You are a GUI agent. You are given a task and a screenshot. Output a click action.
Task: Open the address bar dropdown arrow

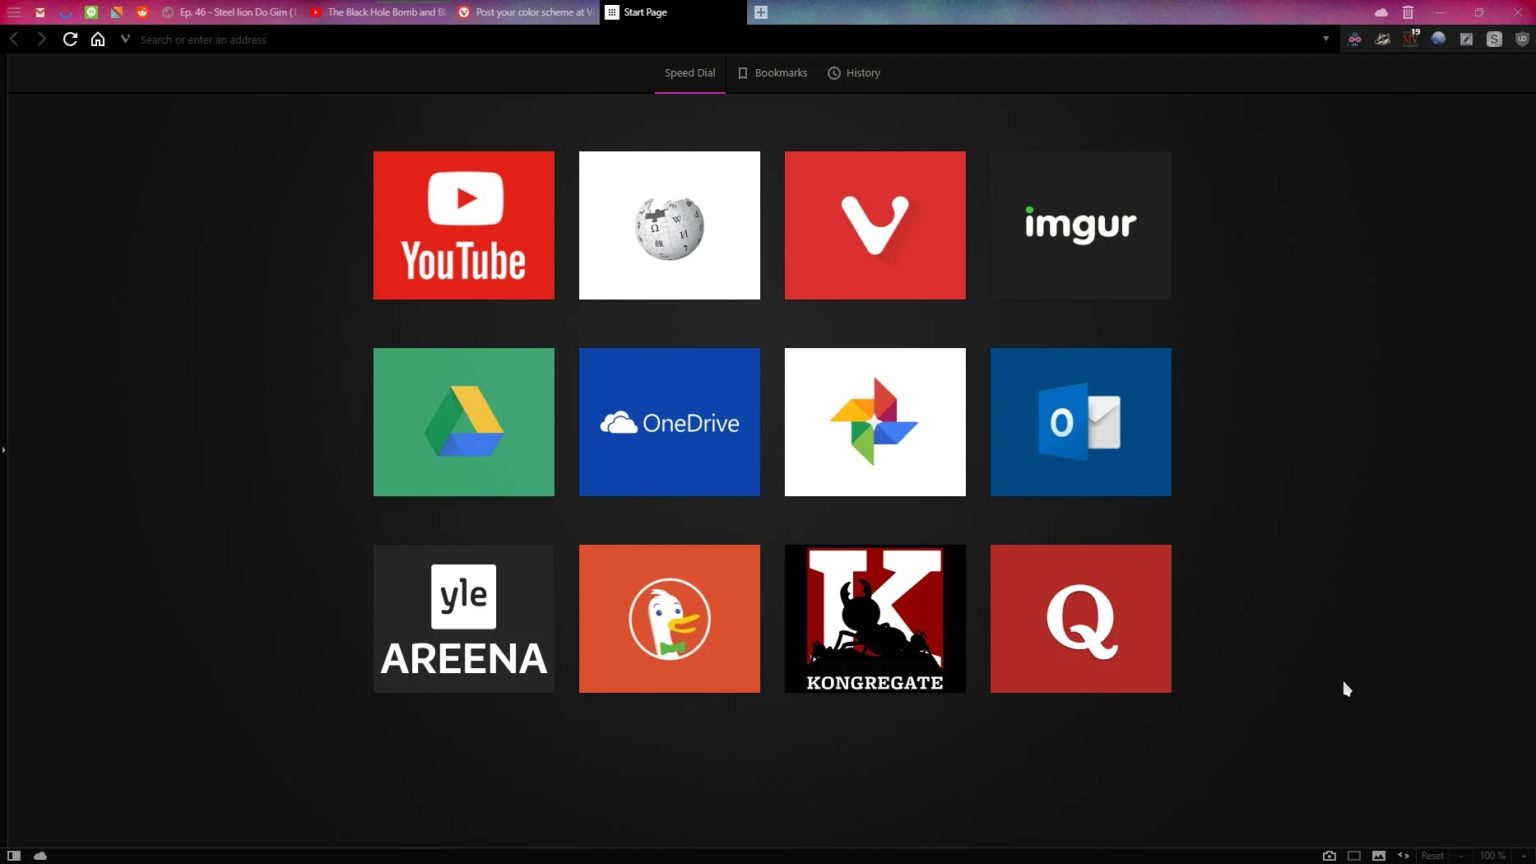[1326, 39]
